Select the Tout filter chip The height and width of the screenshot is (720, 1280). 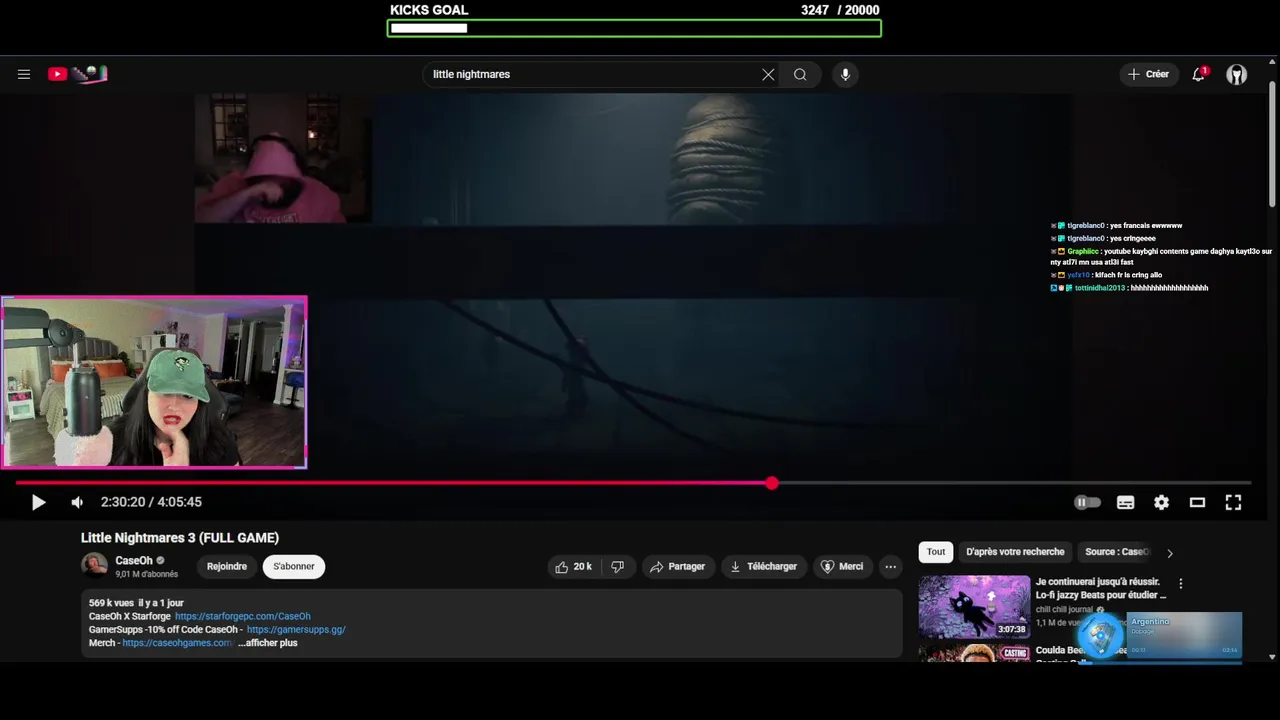(x=936, y=552)
